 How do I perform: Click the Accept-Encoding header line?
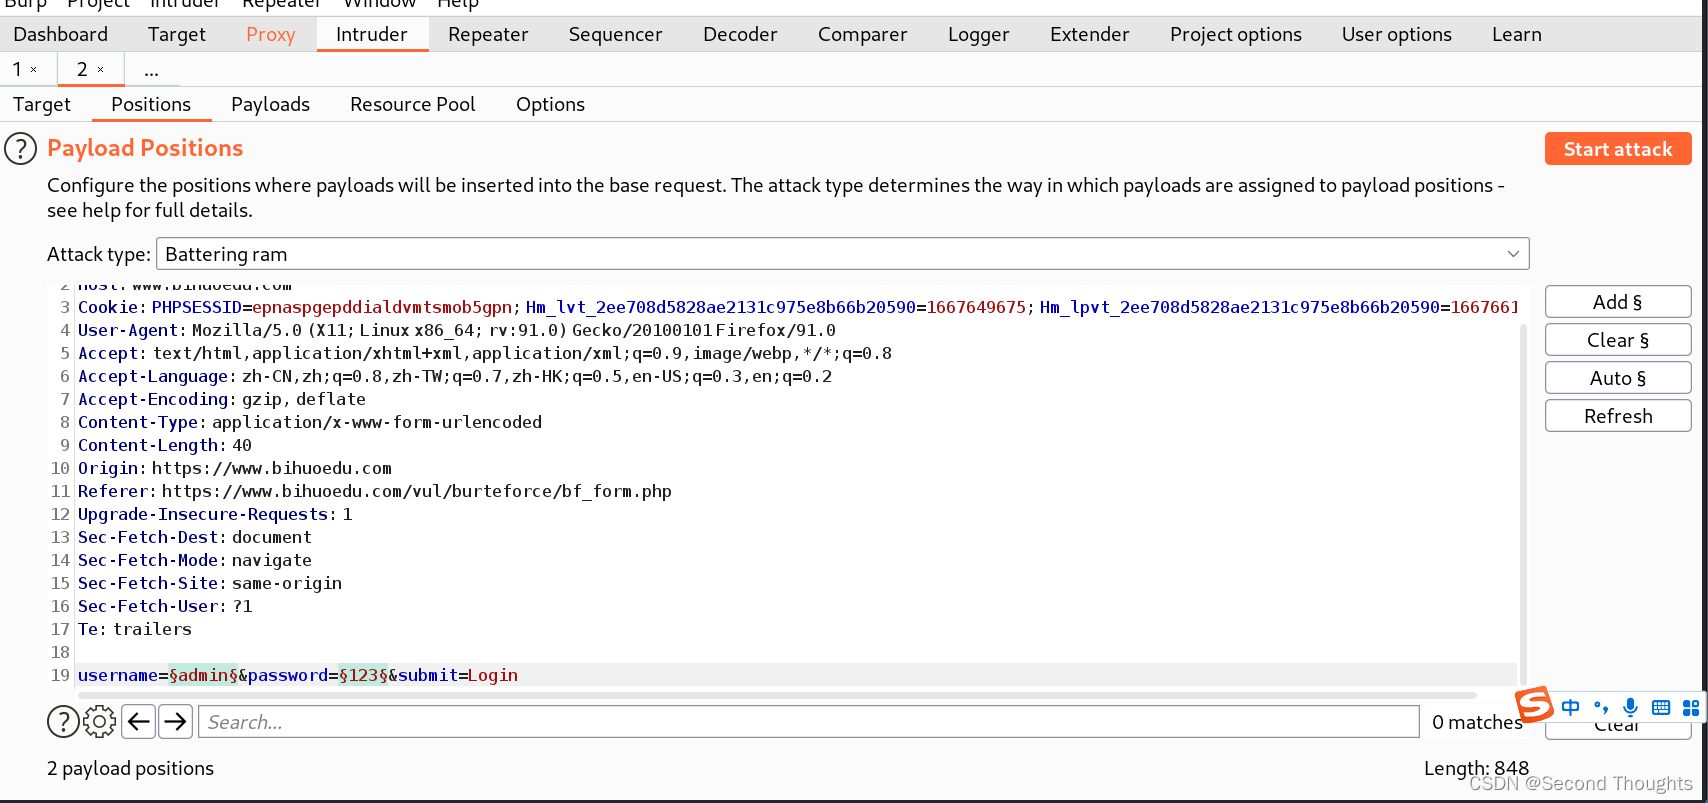point(222,399)
